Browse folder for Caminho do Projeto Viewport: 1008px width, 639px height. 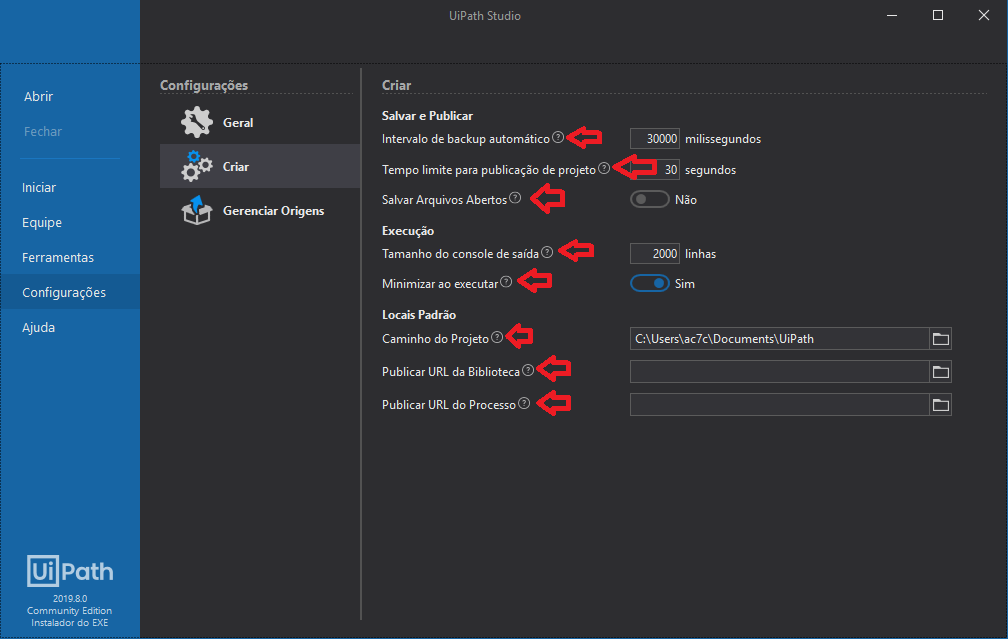940,339
